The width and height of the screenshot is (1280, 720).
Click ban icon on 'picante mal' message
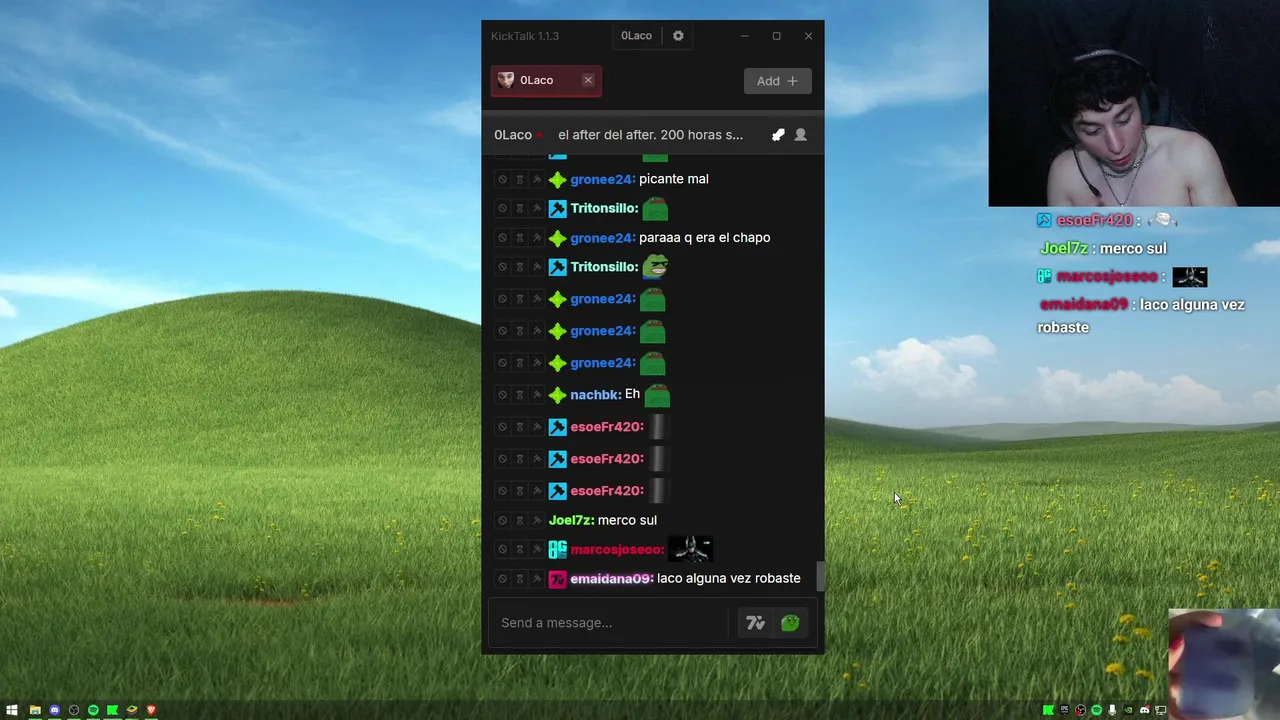pyautogui.click(x=502, y=179)
